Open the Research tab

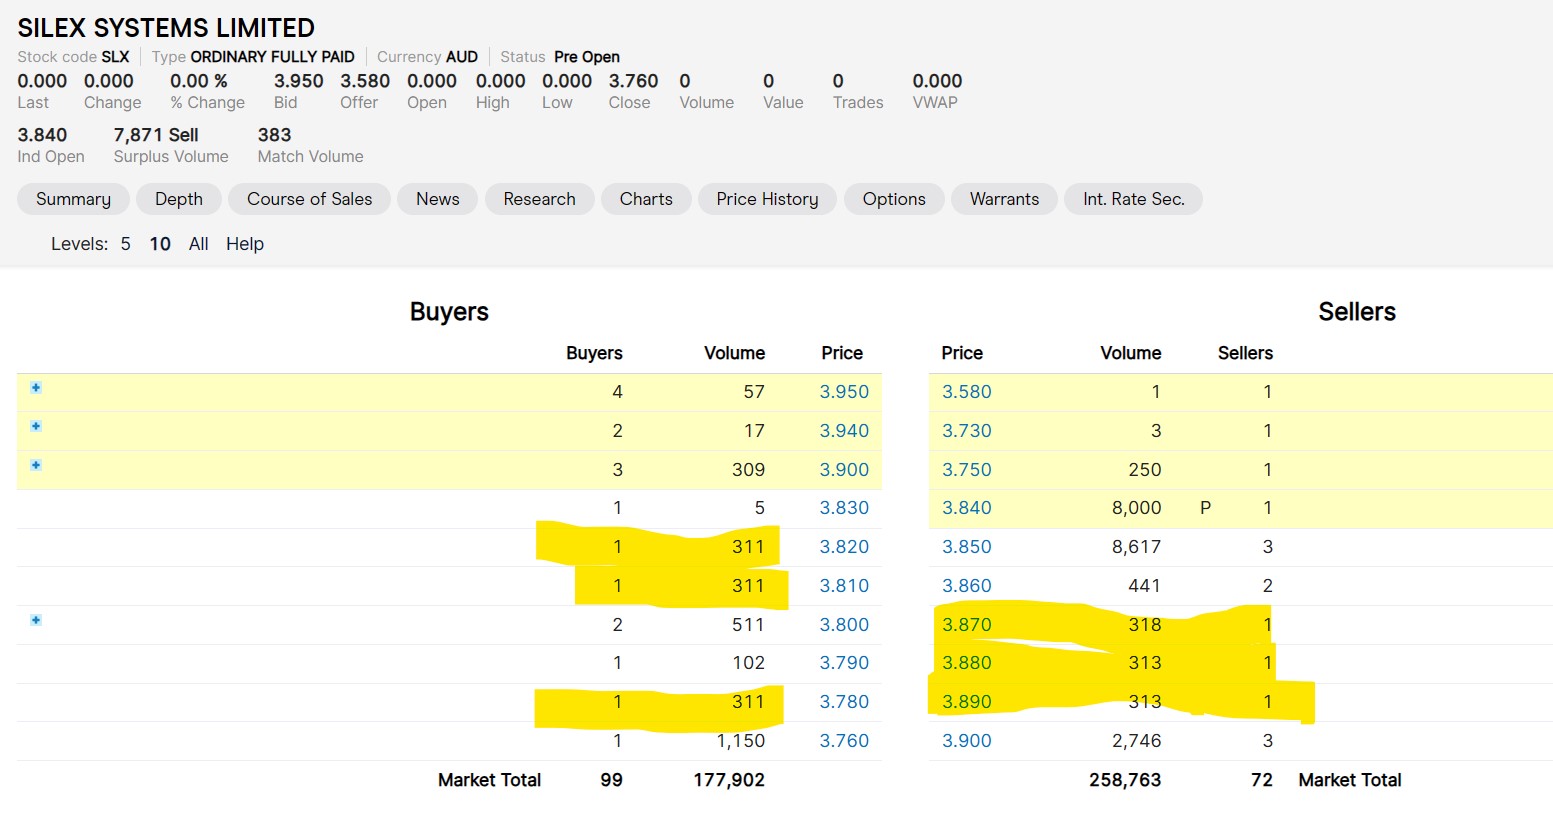[540, 199]
